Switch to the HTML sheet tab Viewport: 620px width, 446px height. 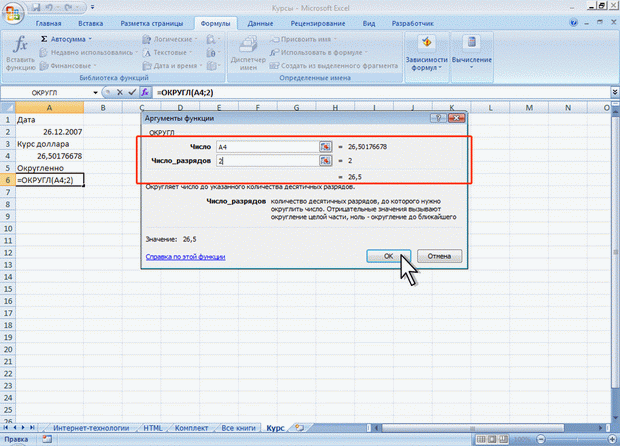tap(151, 427)
